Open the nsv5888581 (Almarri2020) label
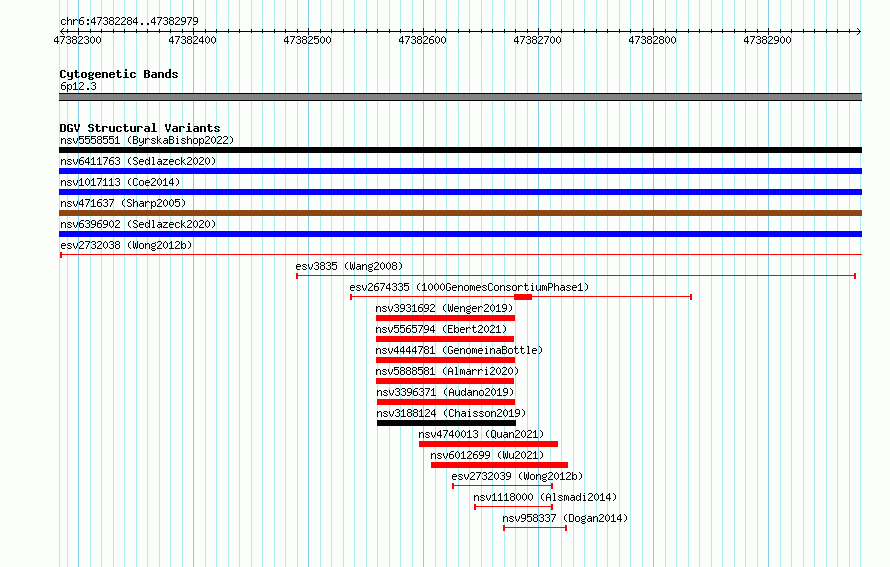This screenshot has height=567, width=890. click(447, 371)
